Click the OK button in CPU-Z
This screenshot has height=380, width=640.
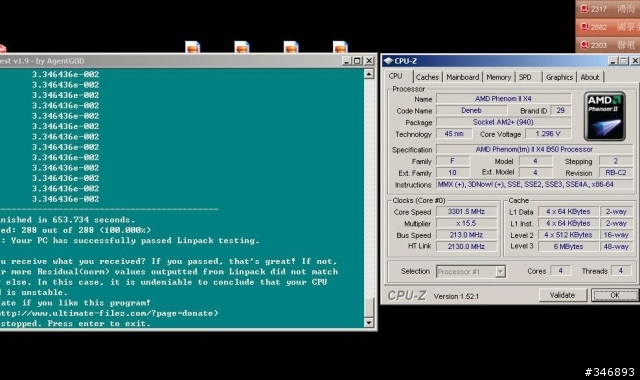615,295
